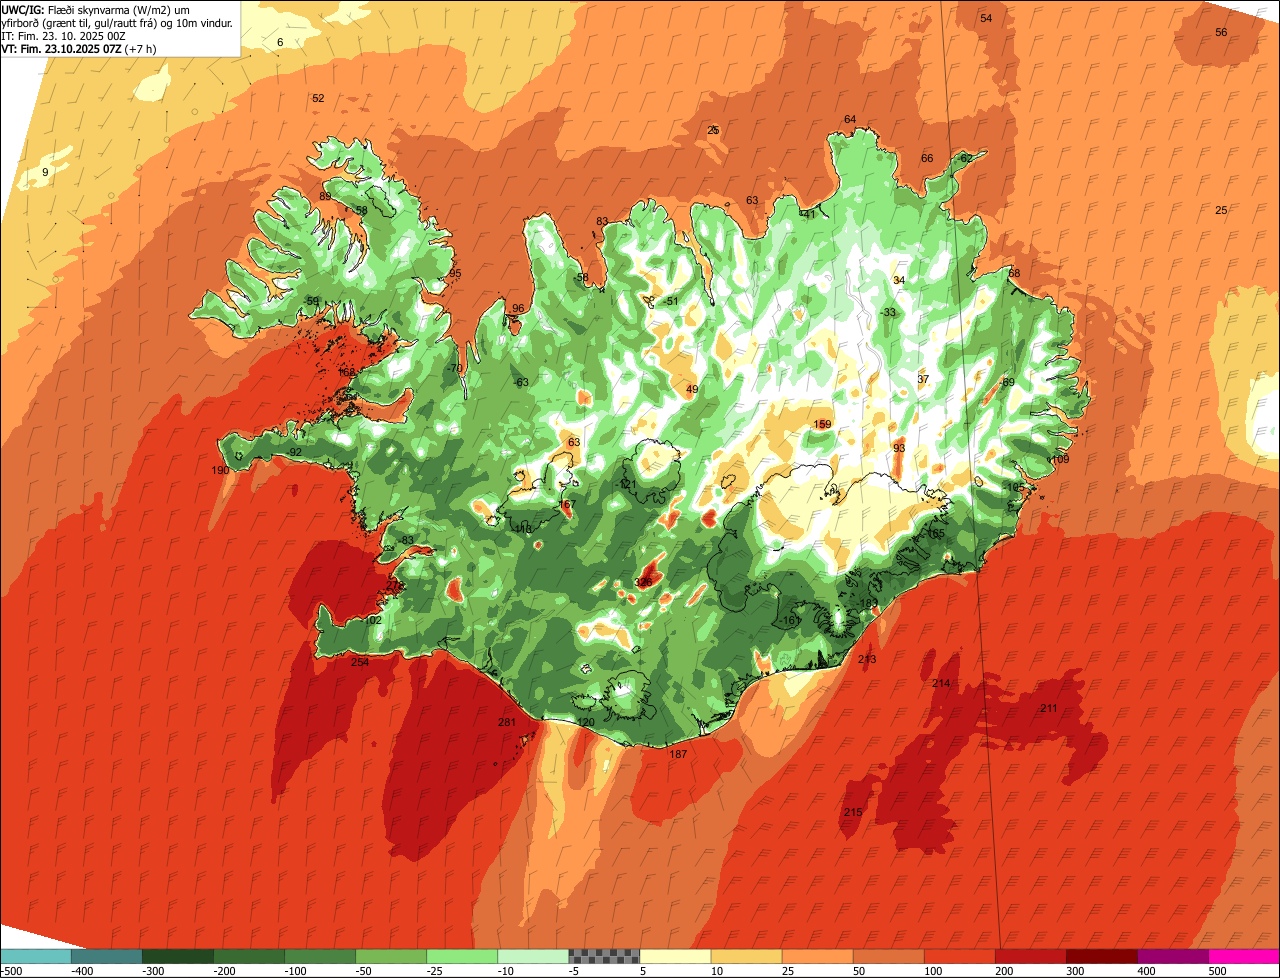Click the flux value '37' on the map
1280x978 pixels.
coord(923,379)
